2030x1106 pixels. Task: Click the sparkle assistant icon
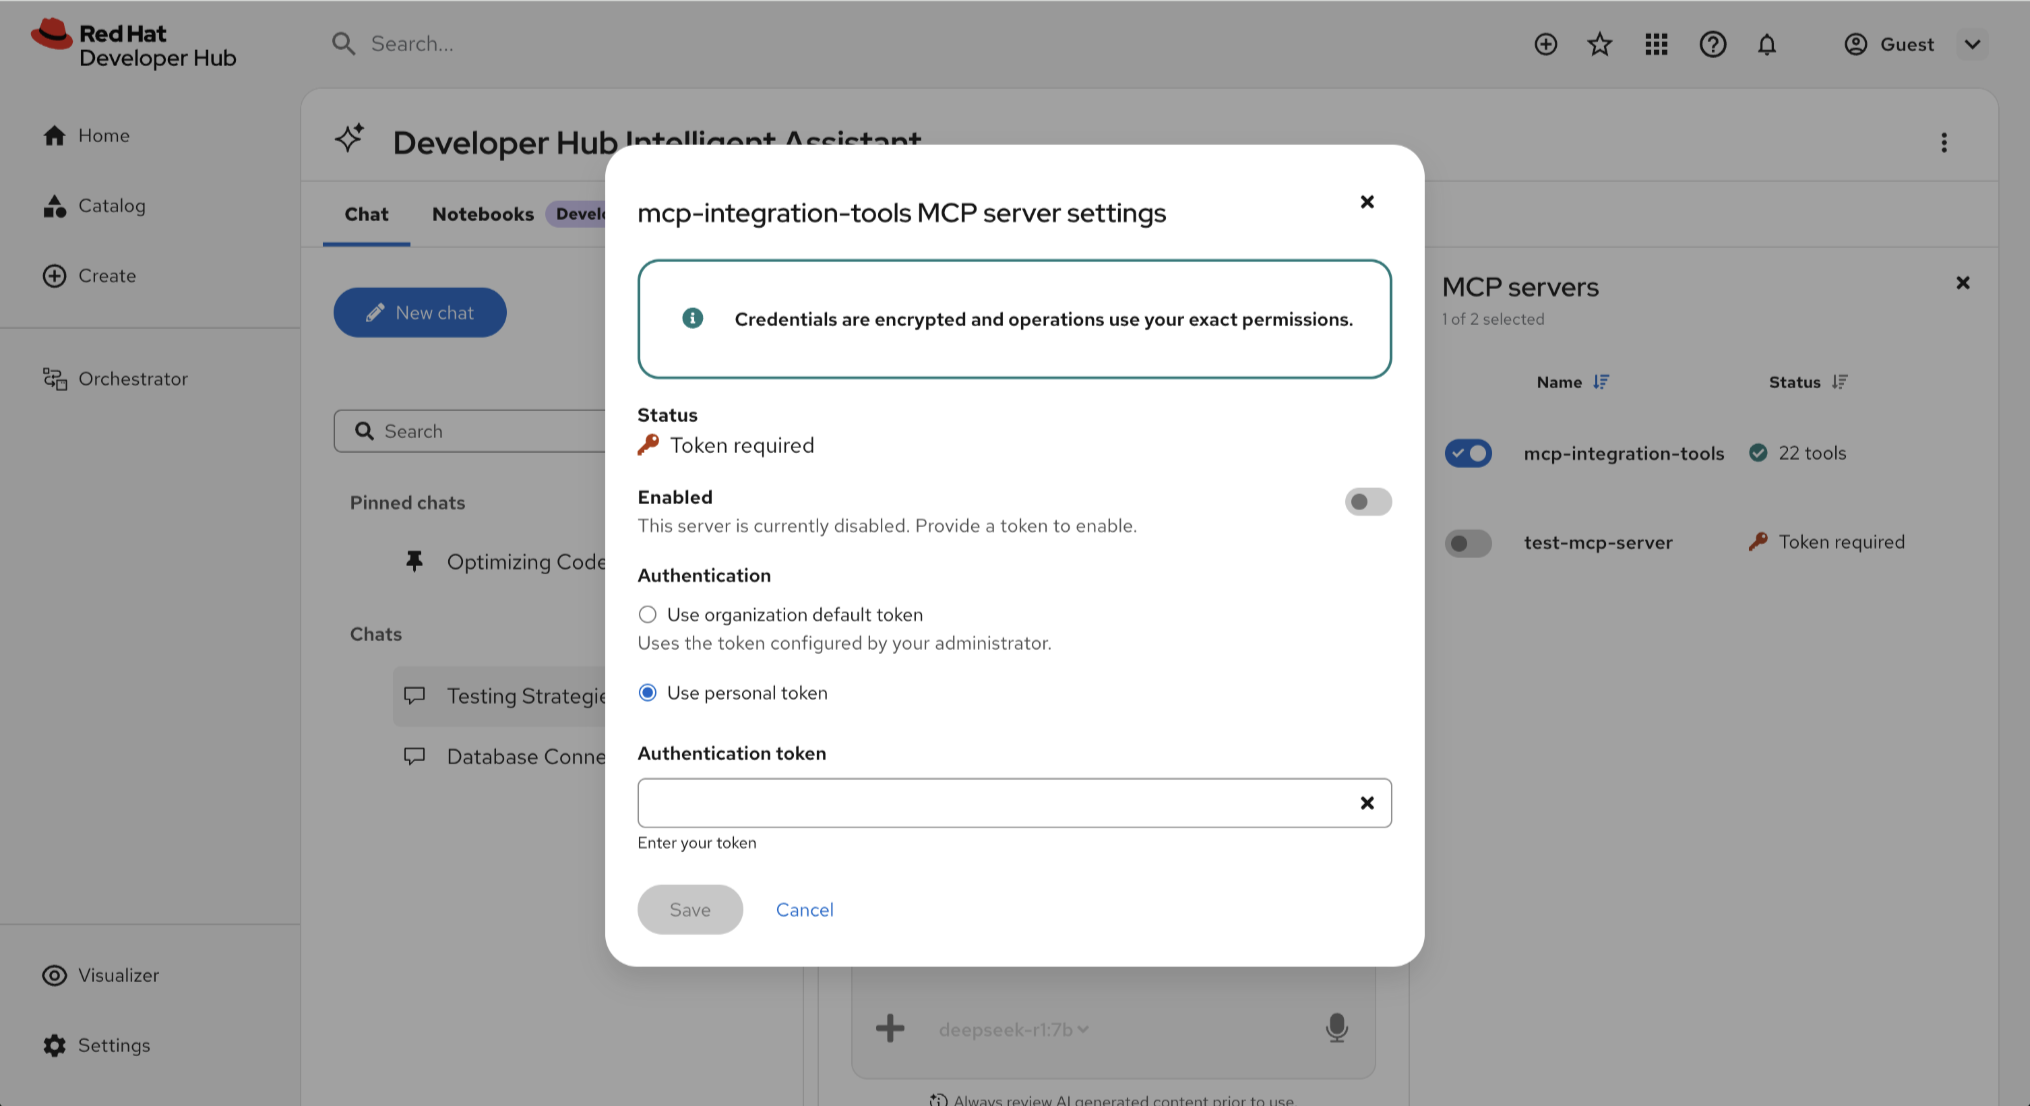coord(350,139)
